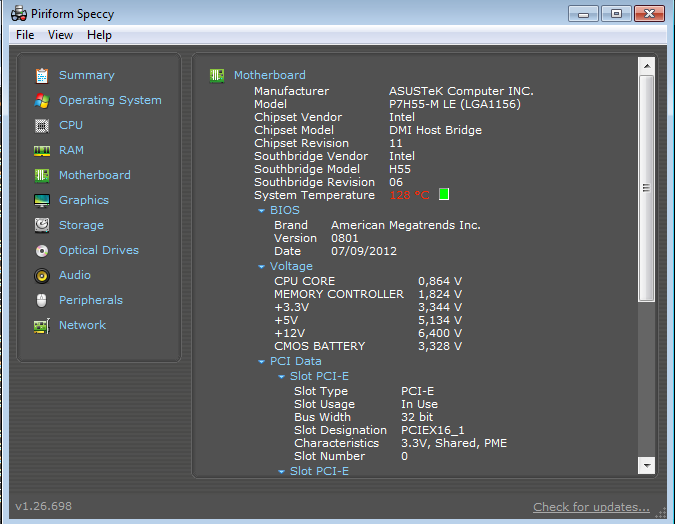Click the CPU CORE 0,864 V value

440,282
